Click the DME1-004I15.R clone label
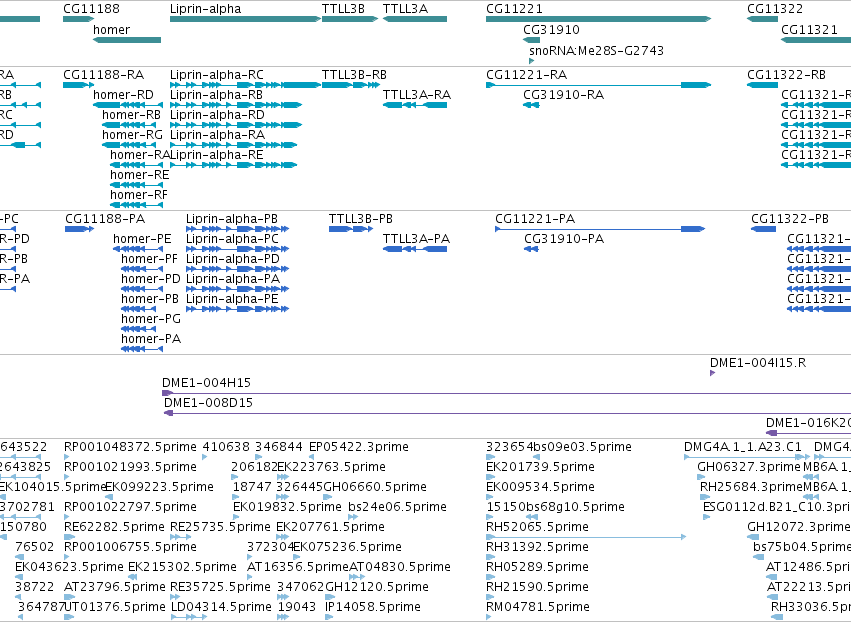The image size is (851, 622). point(758,363)
